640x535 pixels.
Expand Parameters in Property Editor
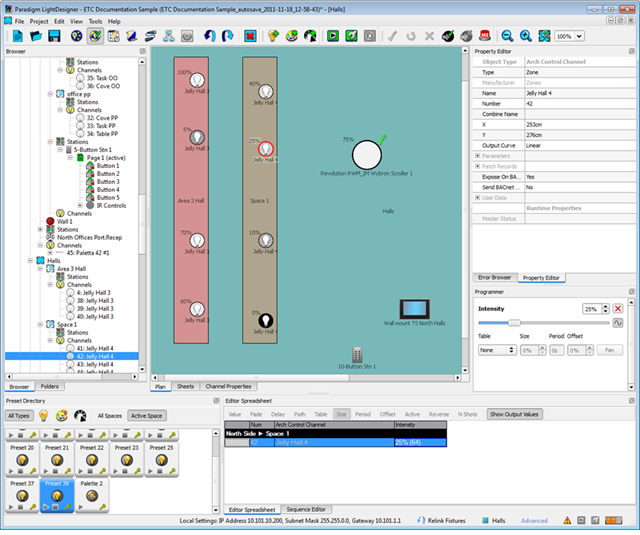click(x=478, y=156)
